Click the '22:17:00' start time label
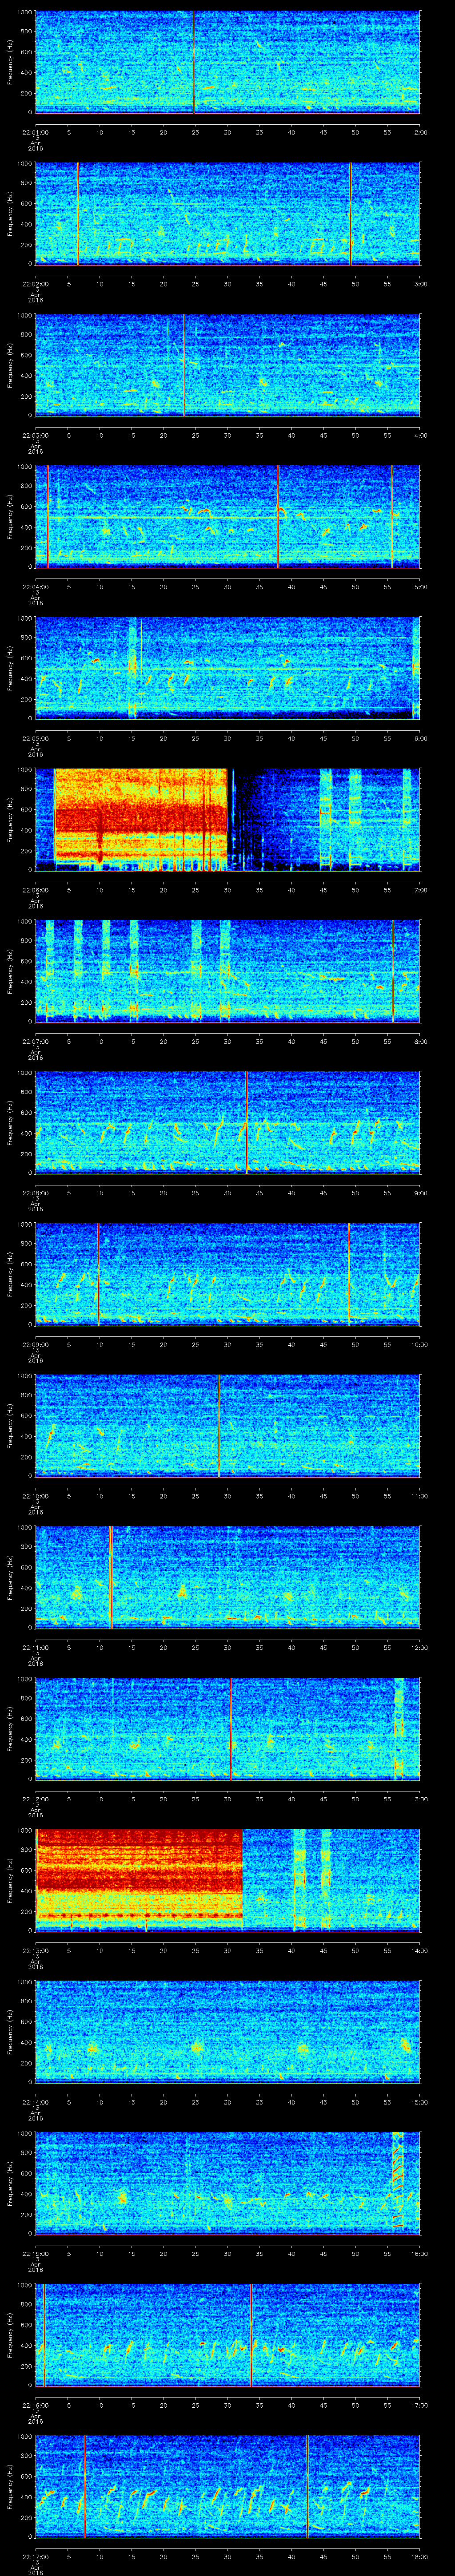 coord(35,2556)
